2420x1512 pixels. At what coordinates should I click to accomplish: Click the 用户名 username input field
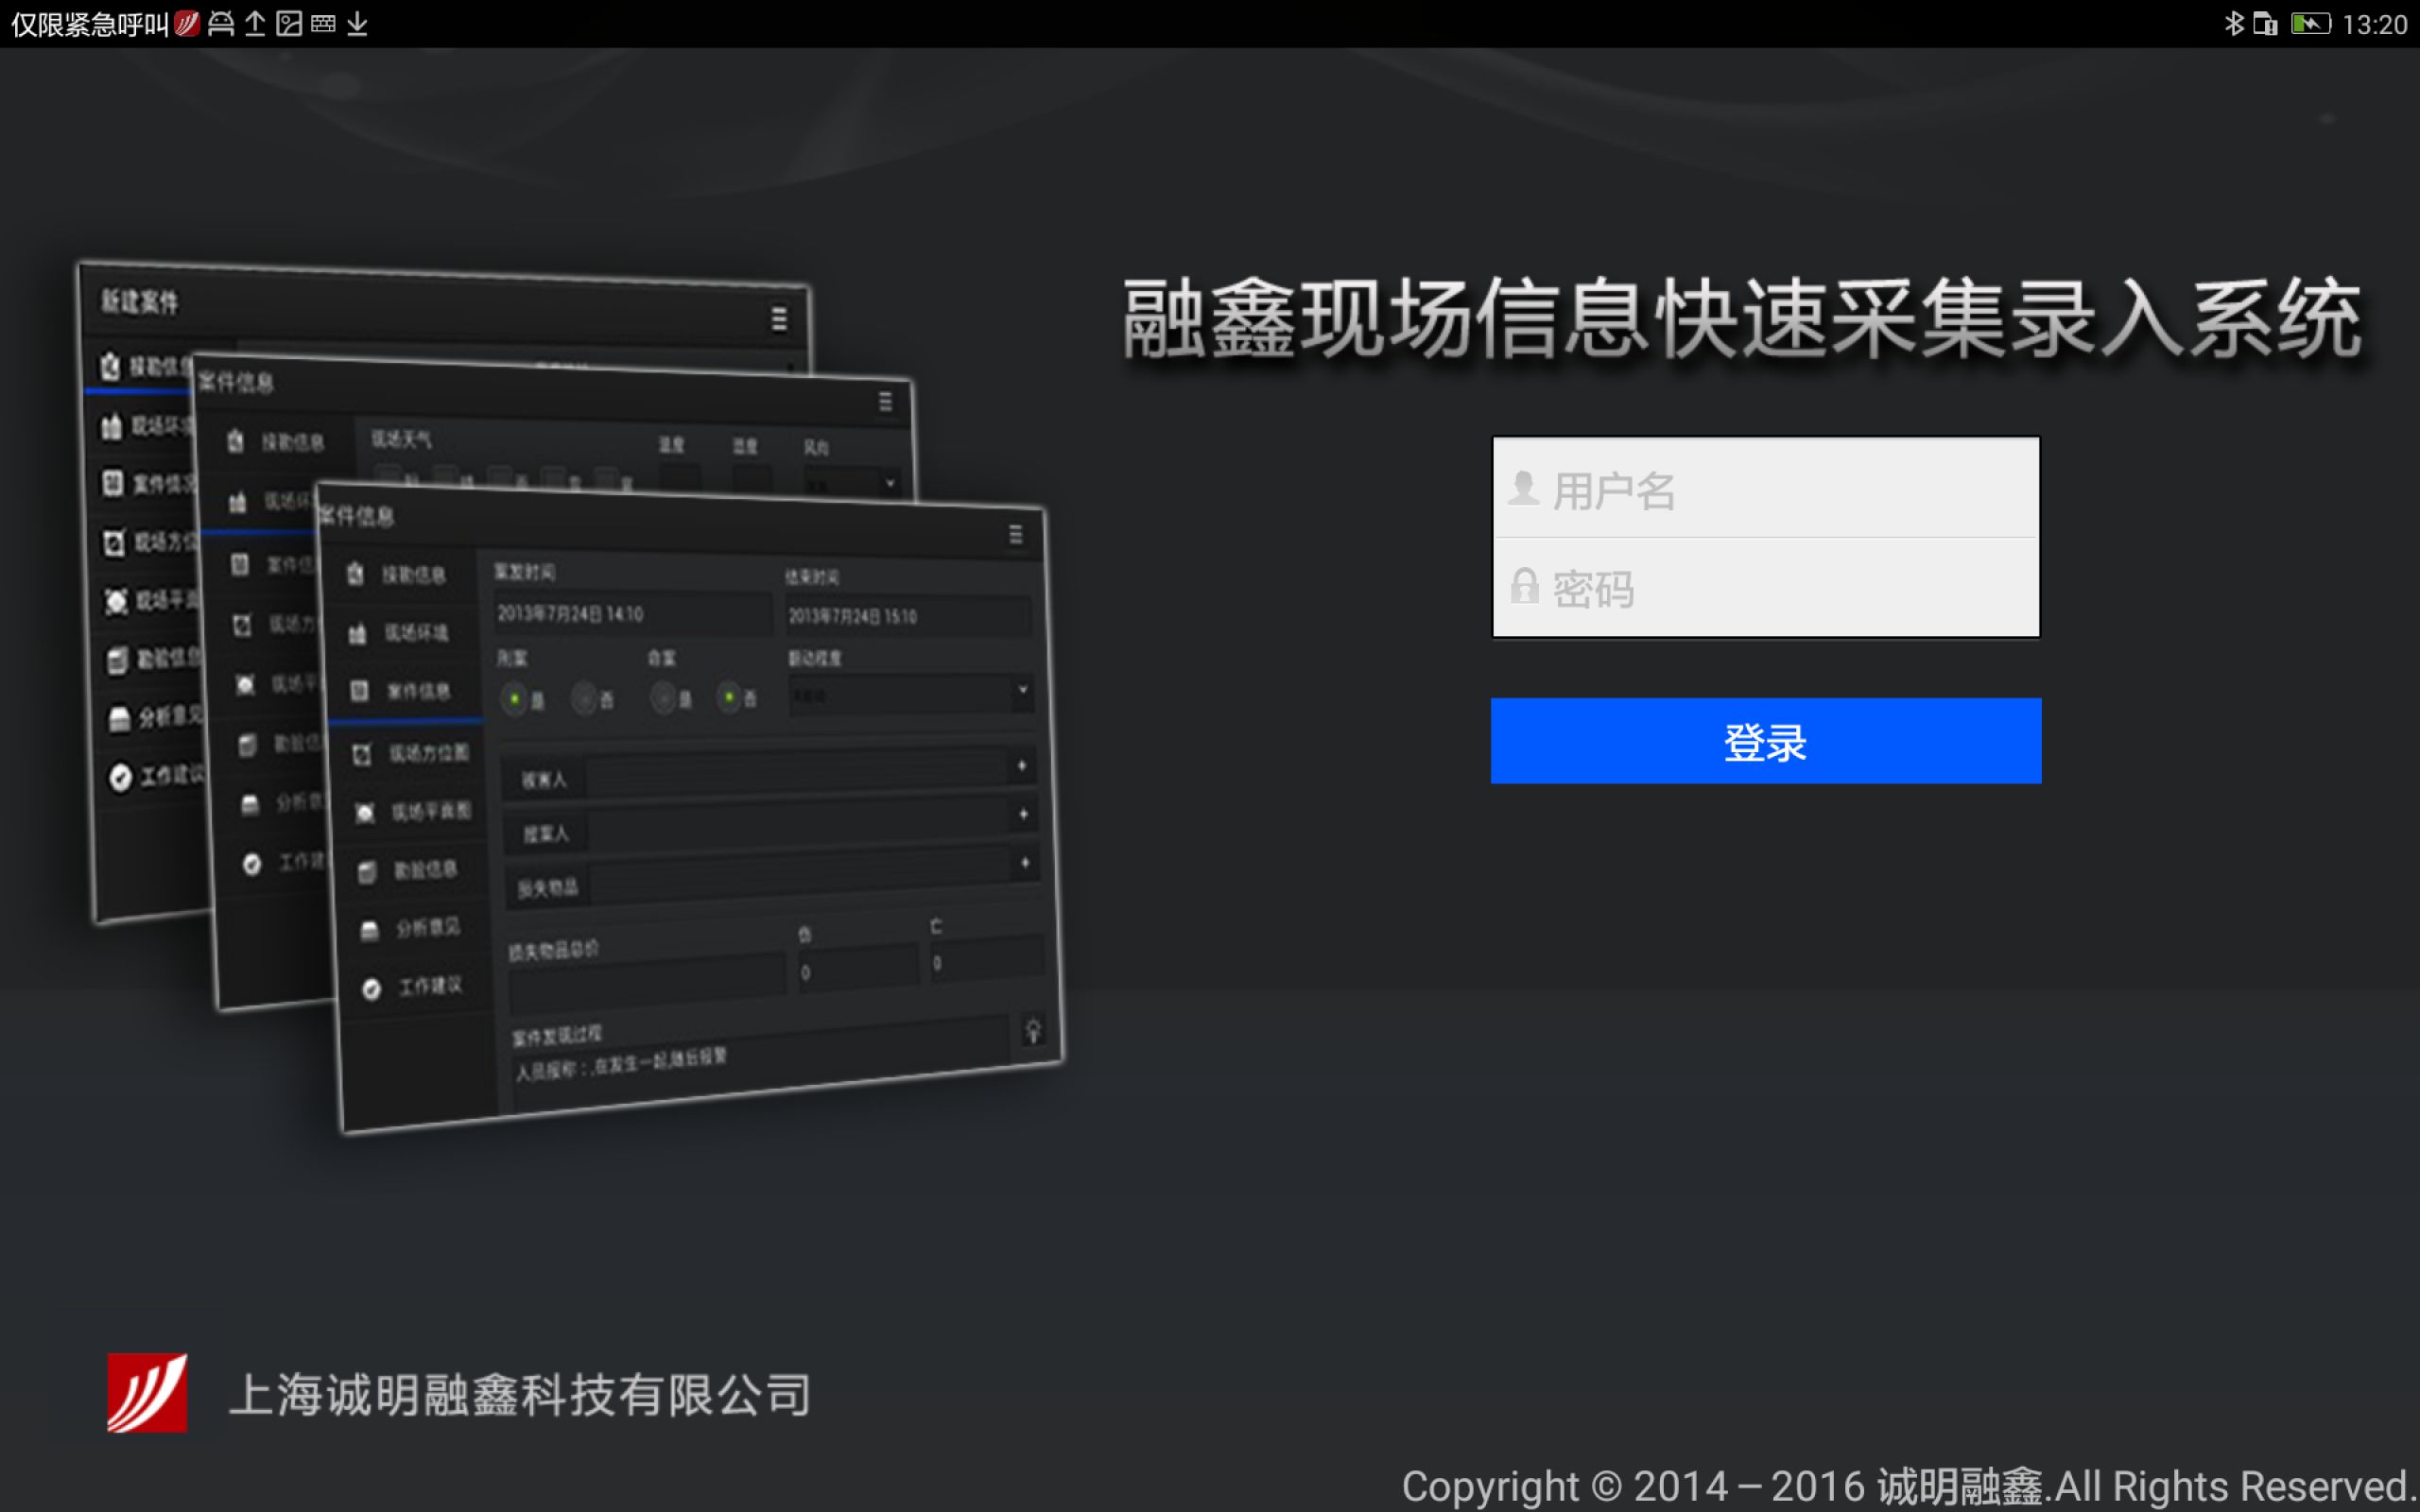pos(1766,489)
